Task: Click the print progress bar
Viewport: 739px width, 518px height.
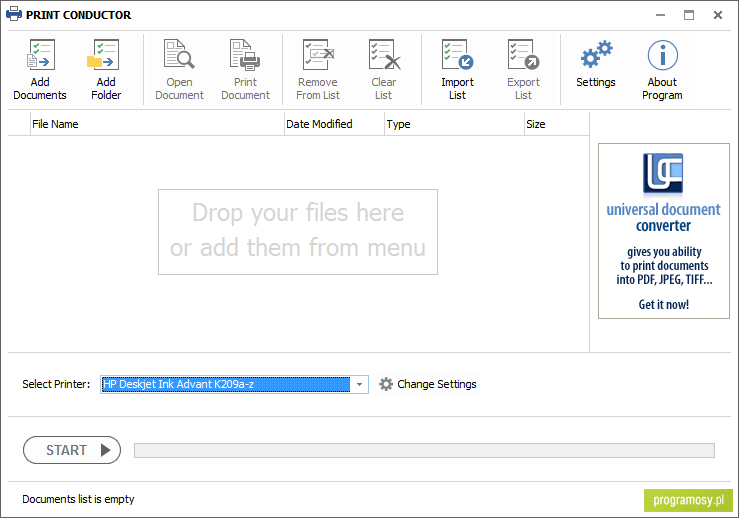Action: click(424, 450)
